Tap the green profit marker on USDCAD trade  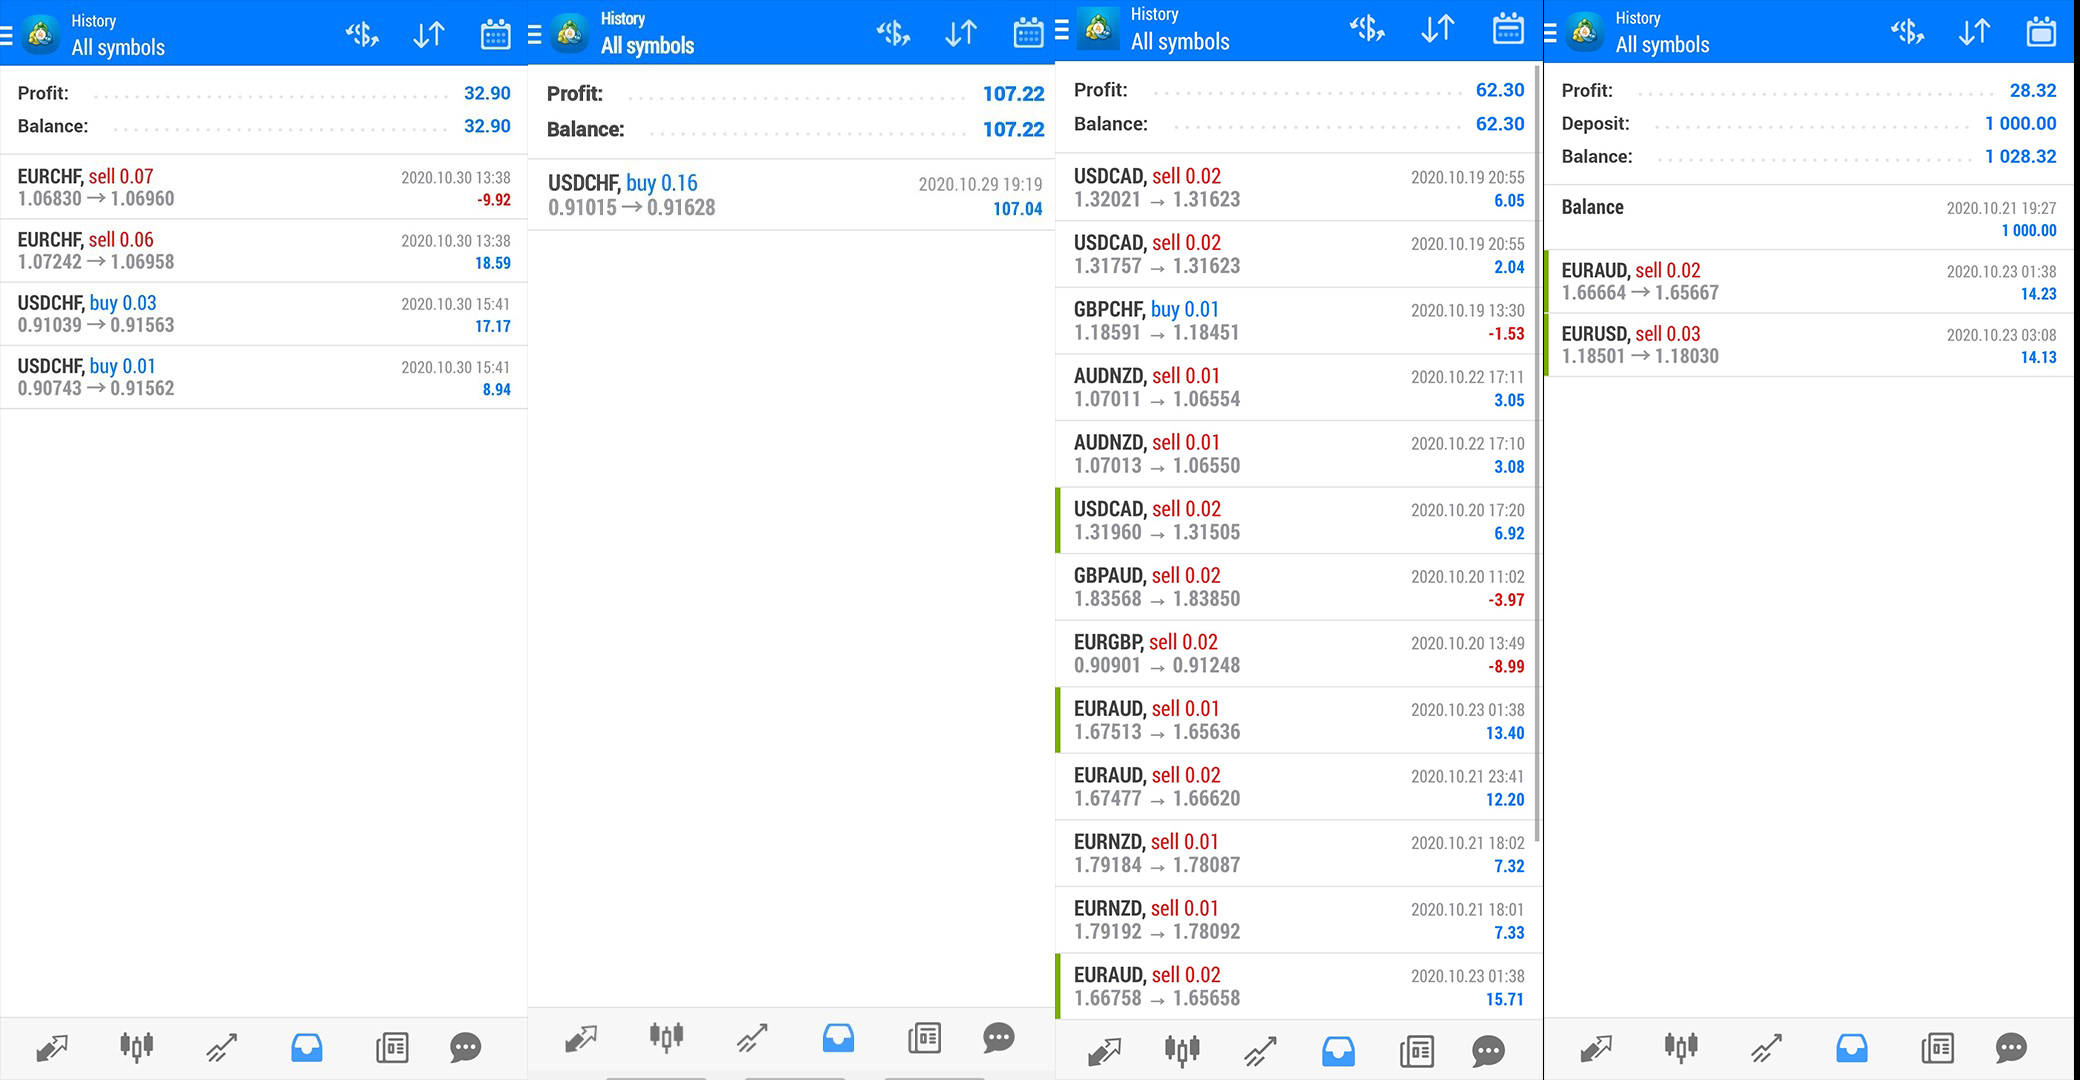[1057, 520]
